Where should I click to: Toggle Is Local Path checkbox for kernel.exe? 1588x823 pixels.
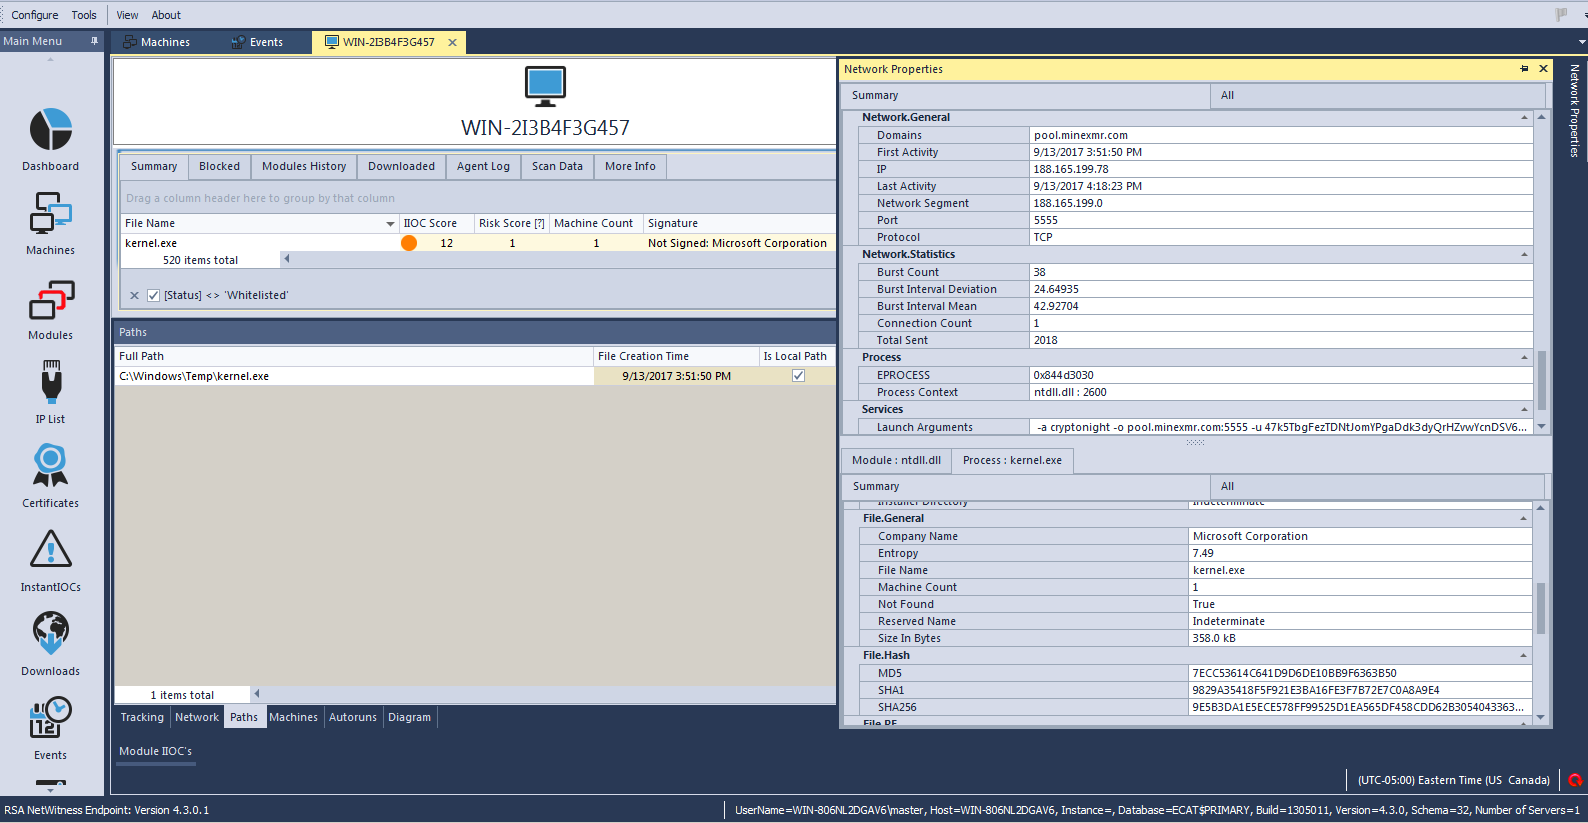point(798,376)
